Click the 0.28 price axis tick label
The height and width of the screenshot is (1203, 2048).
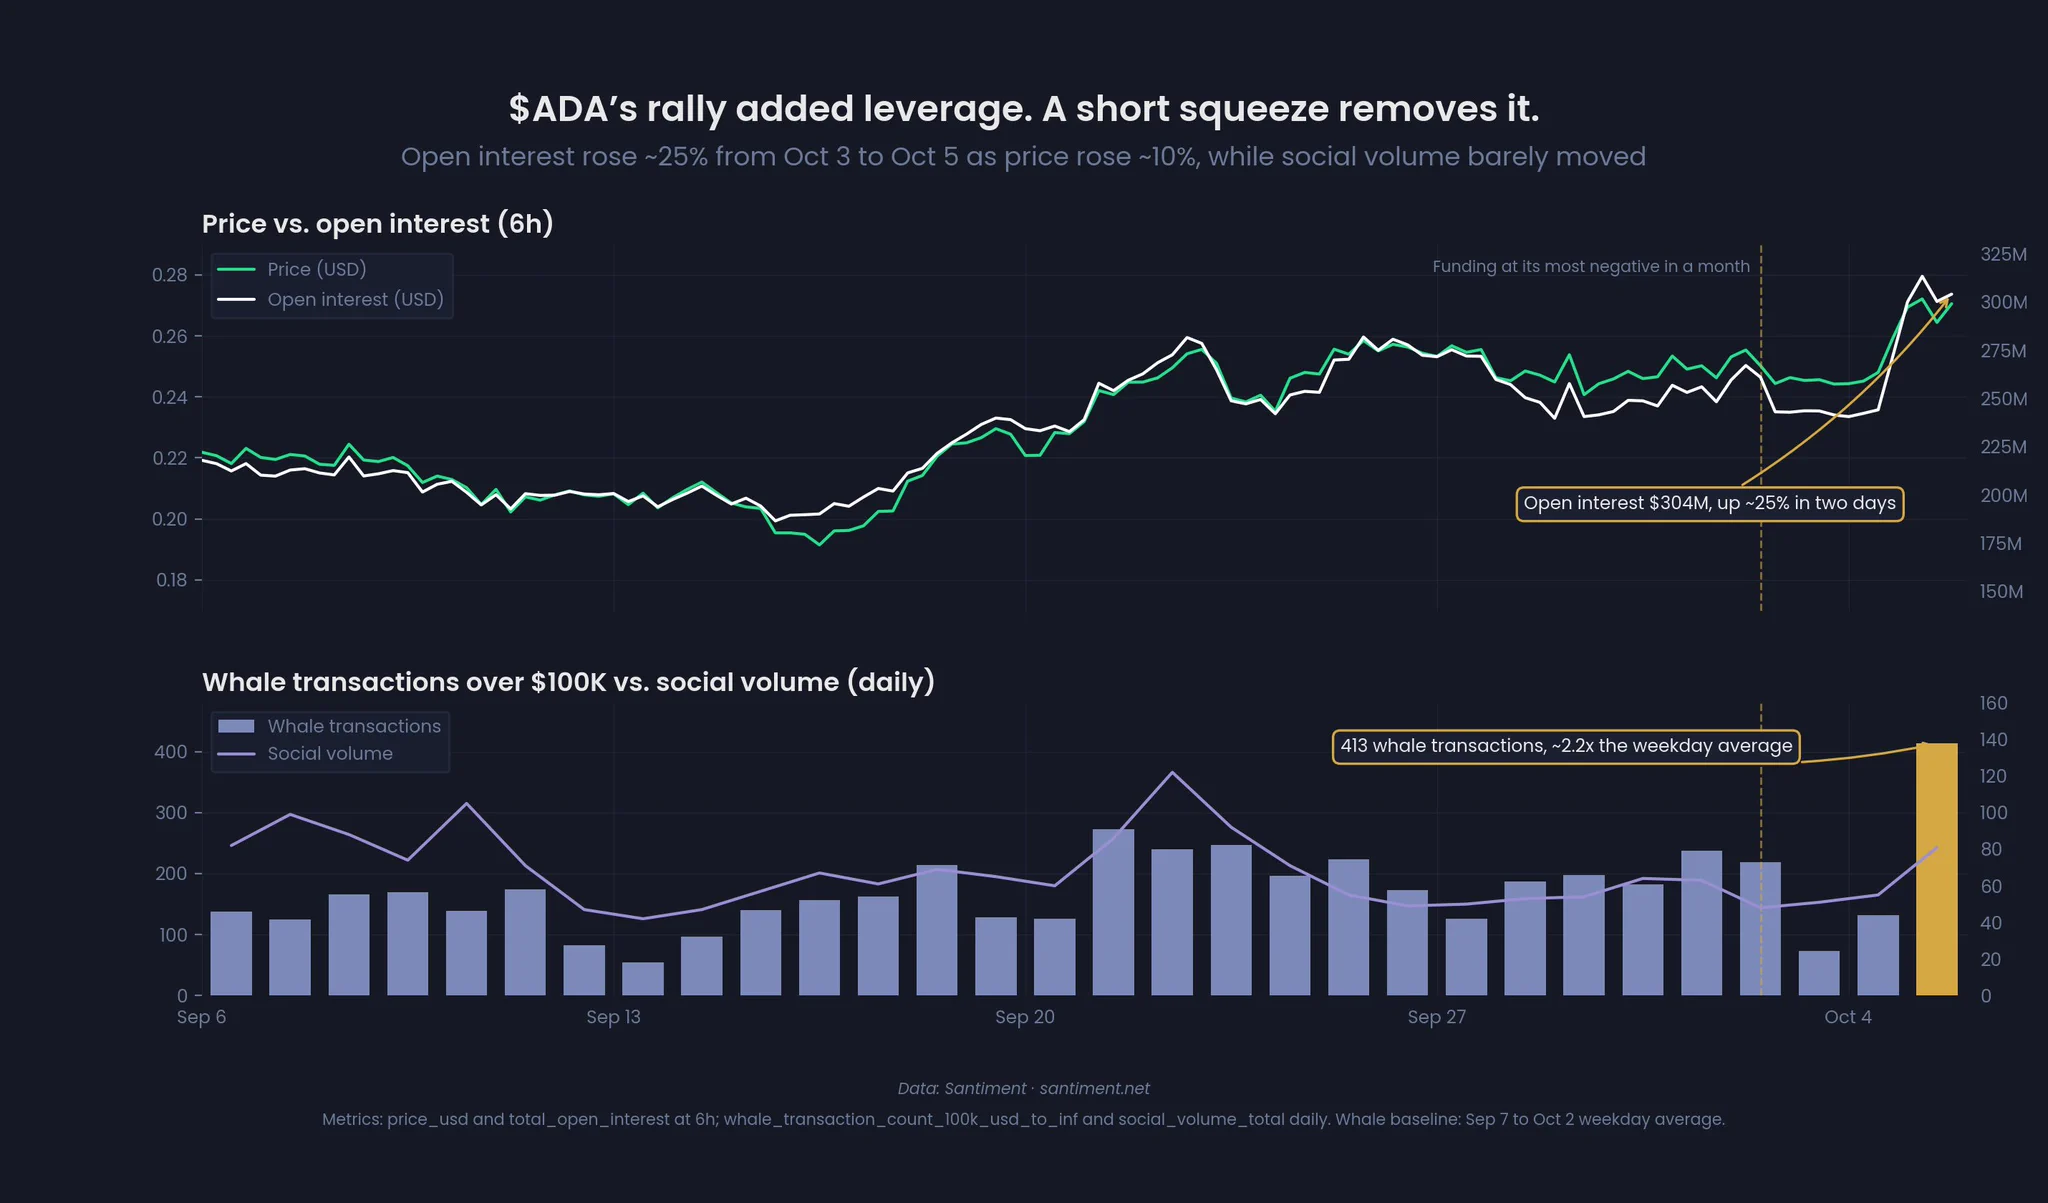tap(170, 275)
